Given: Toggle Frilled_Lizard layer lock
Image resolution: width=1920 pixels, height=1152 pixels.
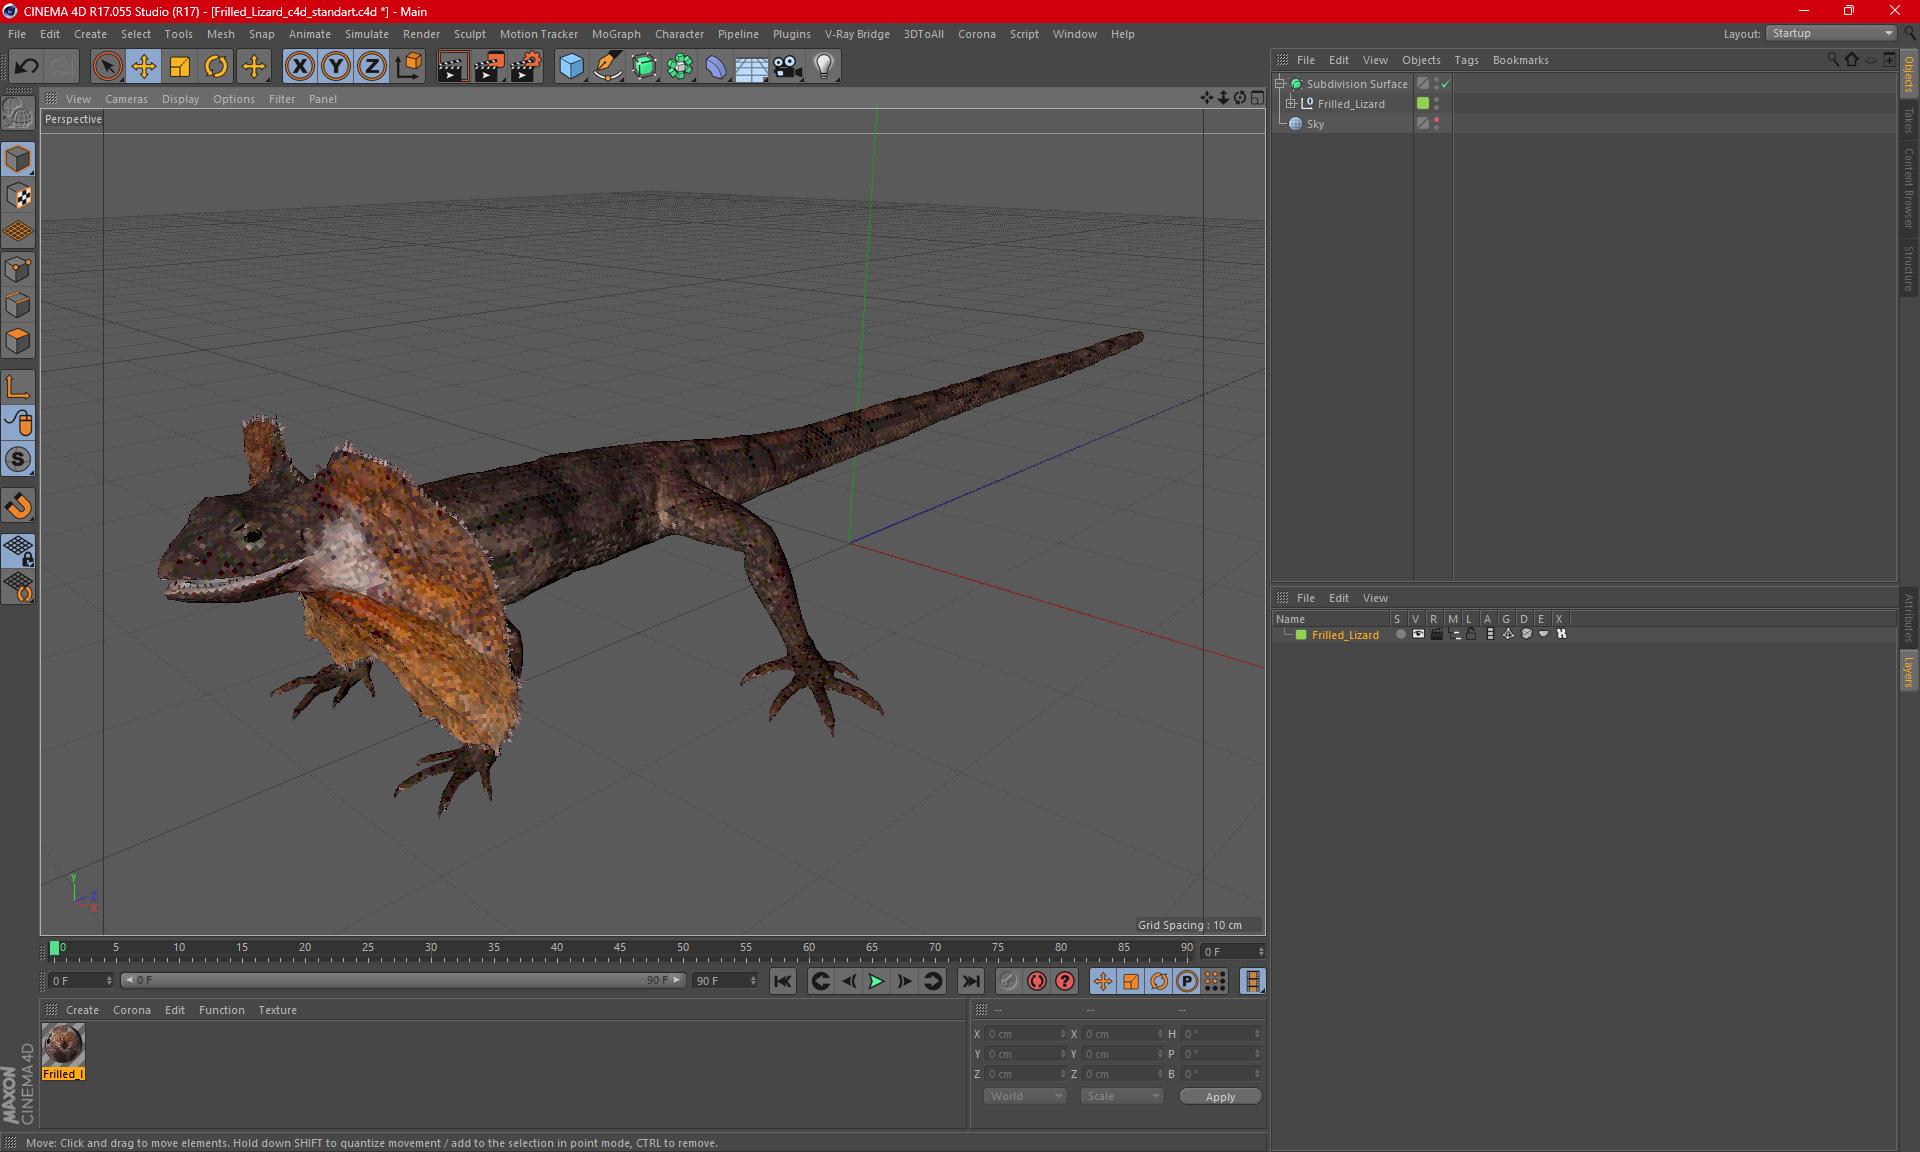Looking at the screenshot, I should 1471,634.
